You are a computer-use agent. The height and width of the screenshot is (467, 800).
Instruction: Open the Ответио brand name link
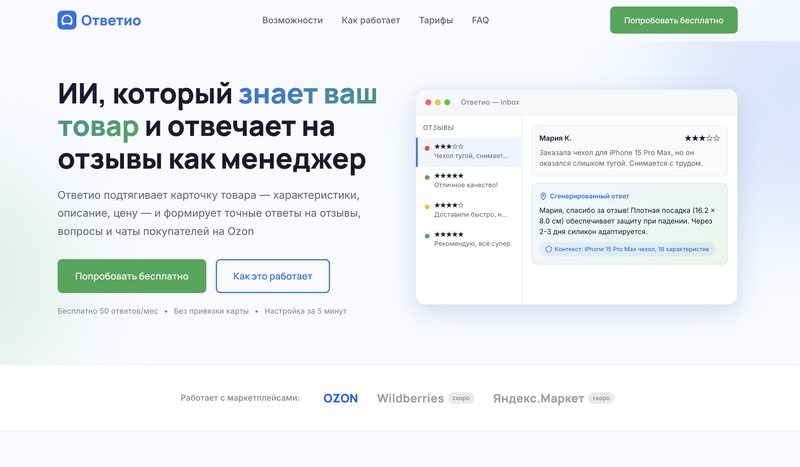pos(111,20)
